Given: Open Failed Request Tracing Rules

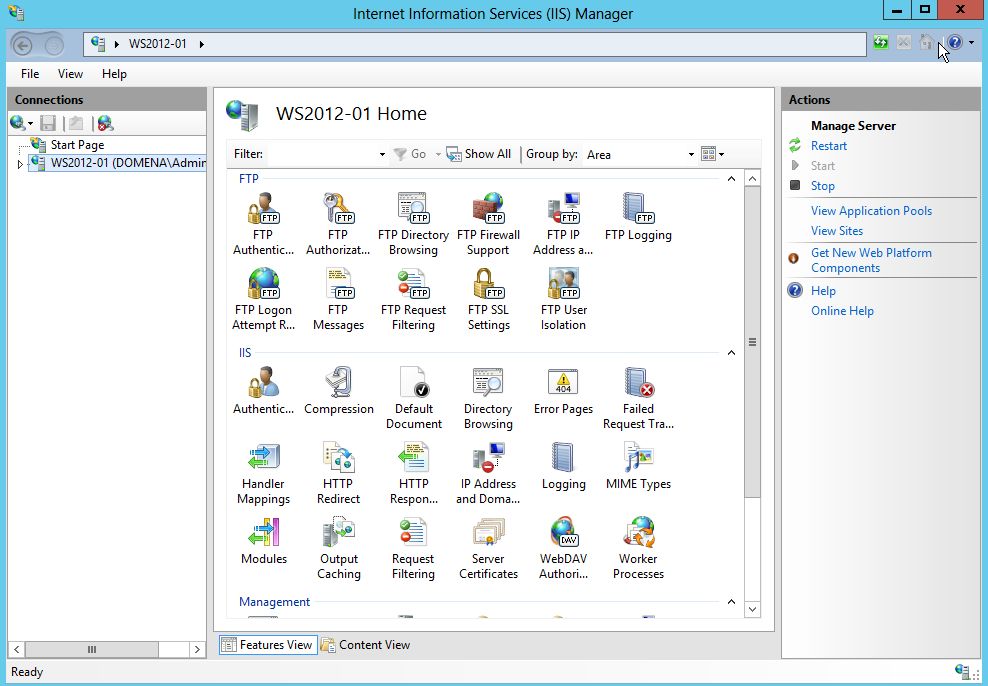Looking at the screenshot, I should pyautogui.click(x=638, y=398).
